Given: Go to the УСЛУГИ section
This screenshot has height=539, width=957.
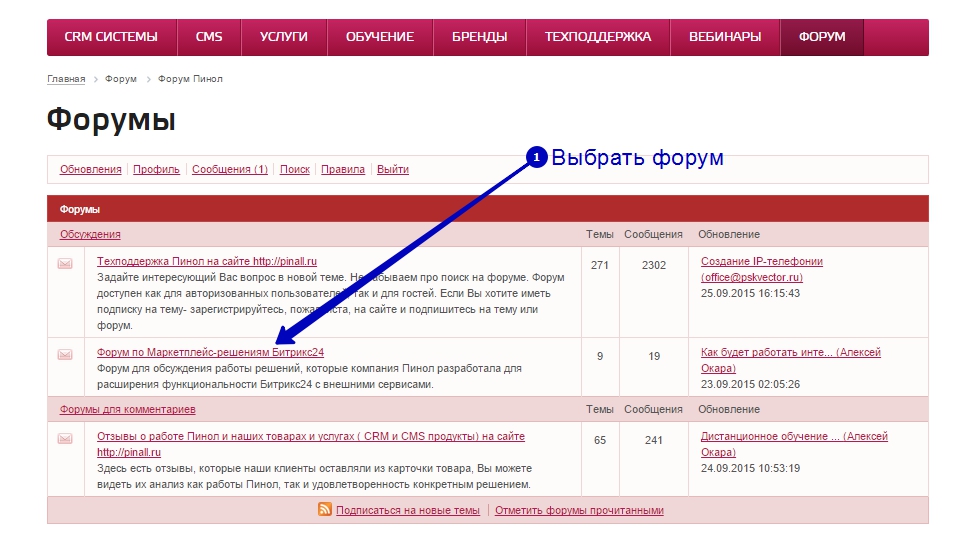Looking at the screenshot, I should (283, 37).
